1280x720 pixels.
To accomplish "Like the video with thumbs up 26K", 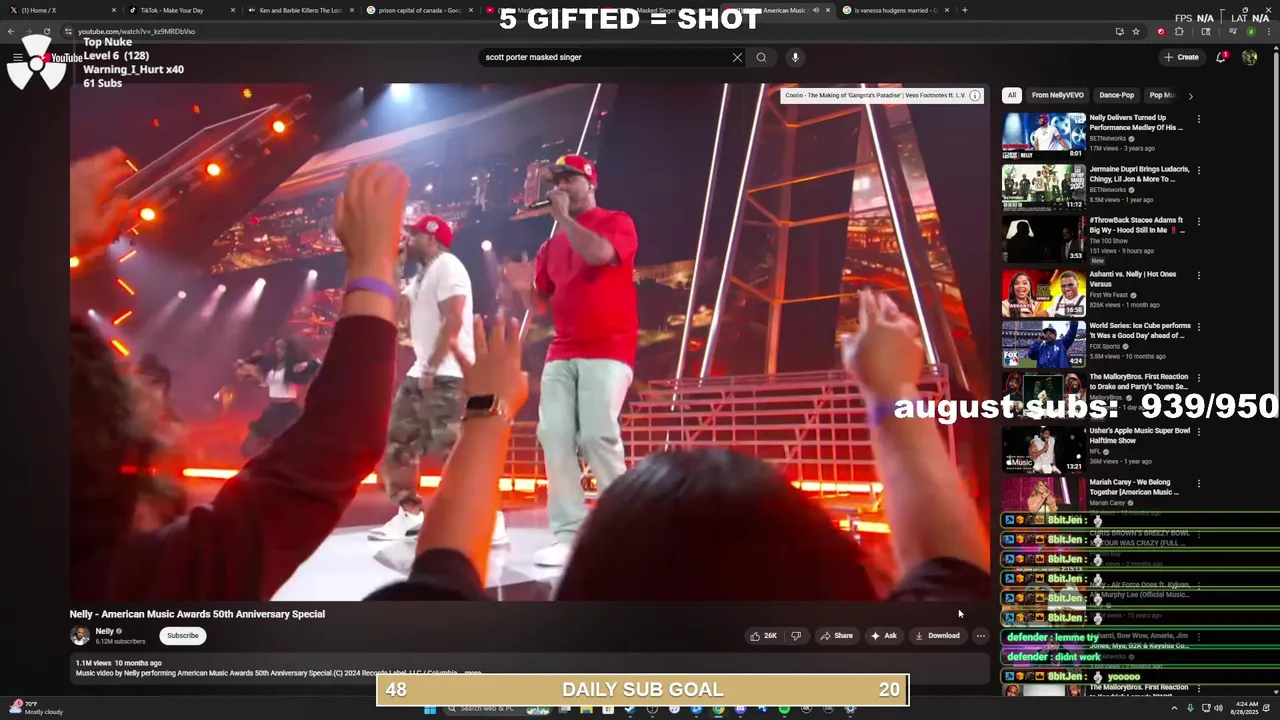I will 764,636.
